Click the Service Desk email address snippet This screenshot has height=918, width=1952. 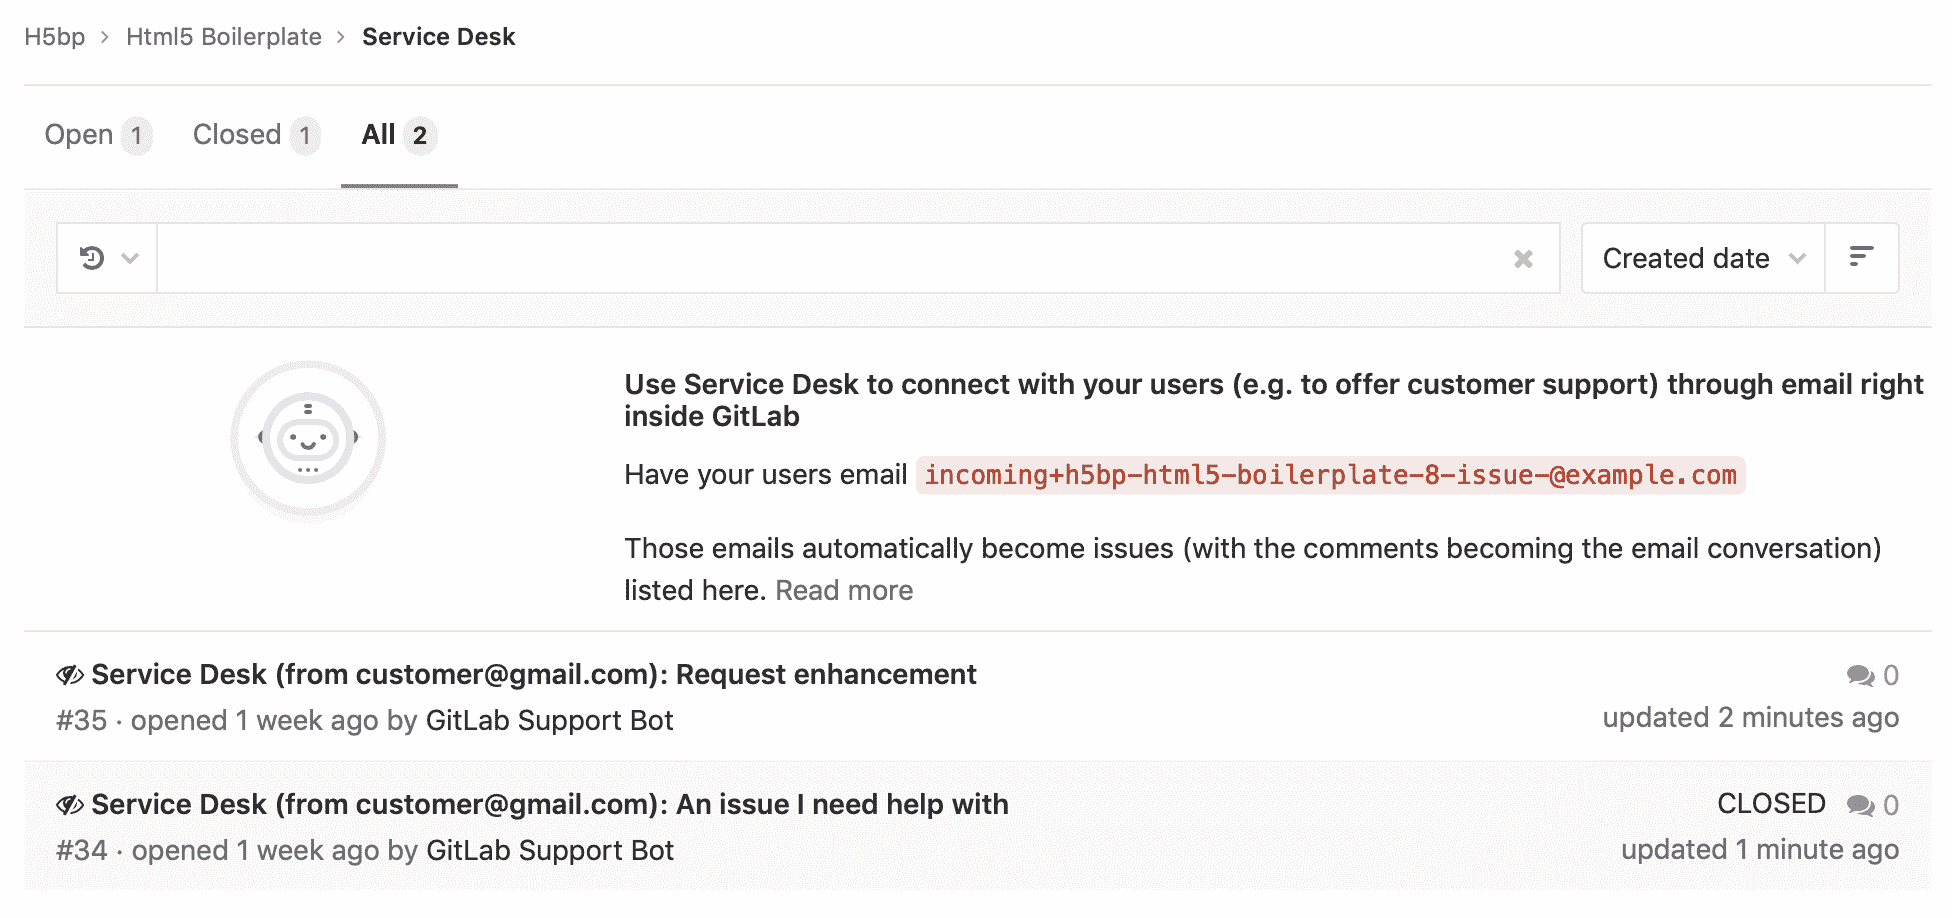point(1329,476)
